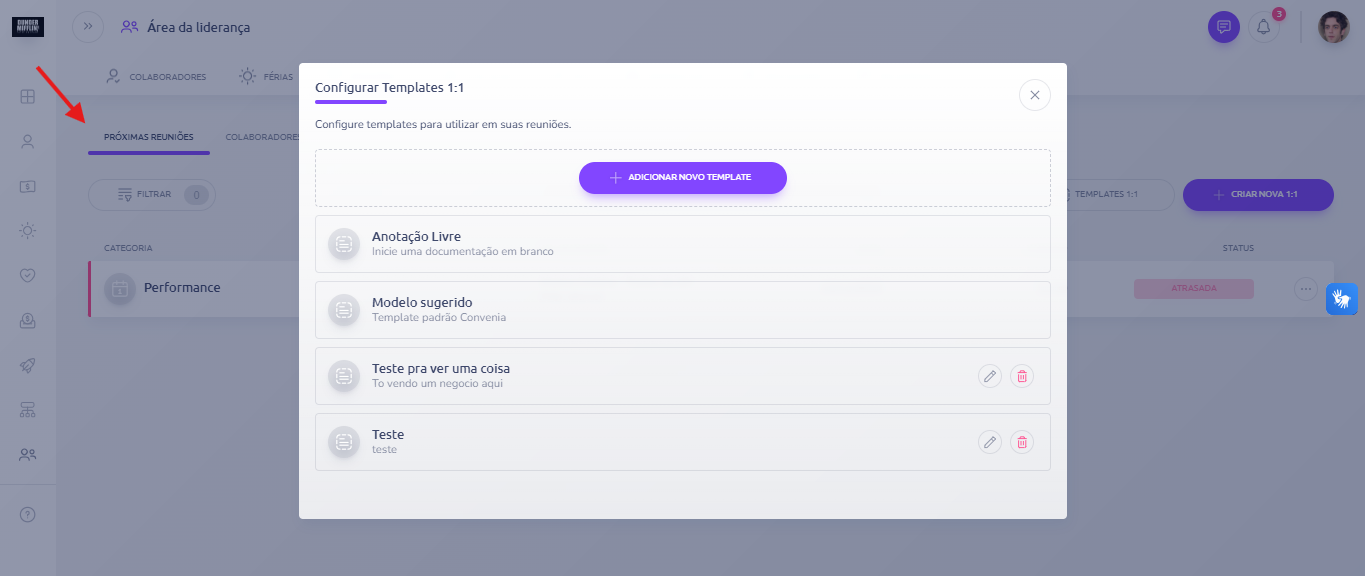Open the user avatar menu
1365x576 pixels.
pos(1334,27)
